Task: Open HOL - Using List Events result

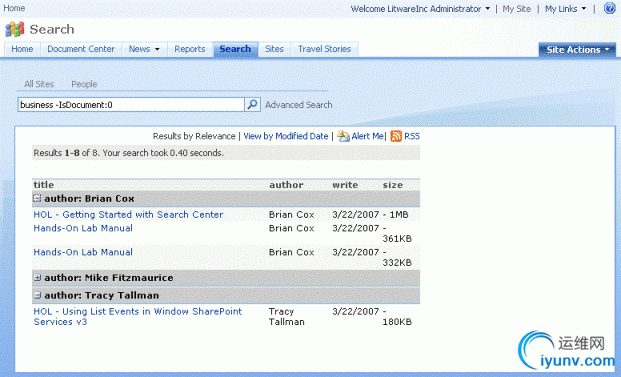Action: coord(137,316)
